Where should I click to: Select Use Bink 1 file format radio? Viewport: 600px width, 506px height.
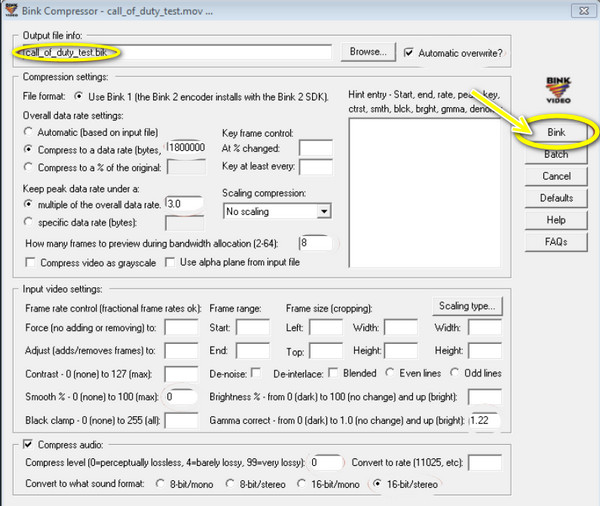tap(78, 96)
